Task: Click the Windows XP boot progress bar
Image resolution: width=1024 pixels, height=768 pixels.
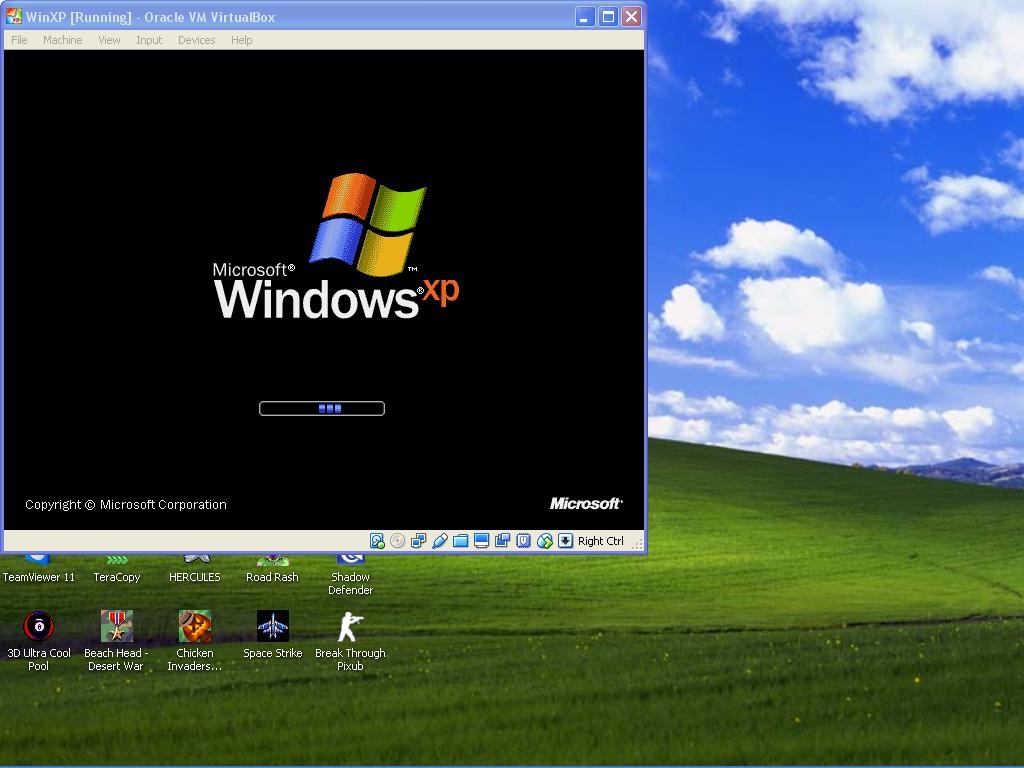Action: click(x=322, y=408)
